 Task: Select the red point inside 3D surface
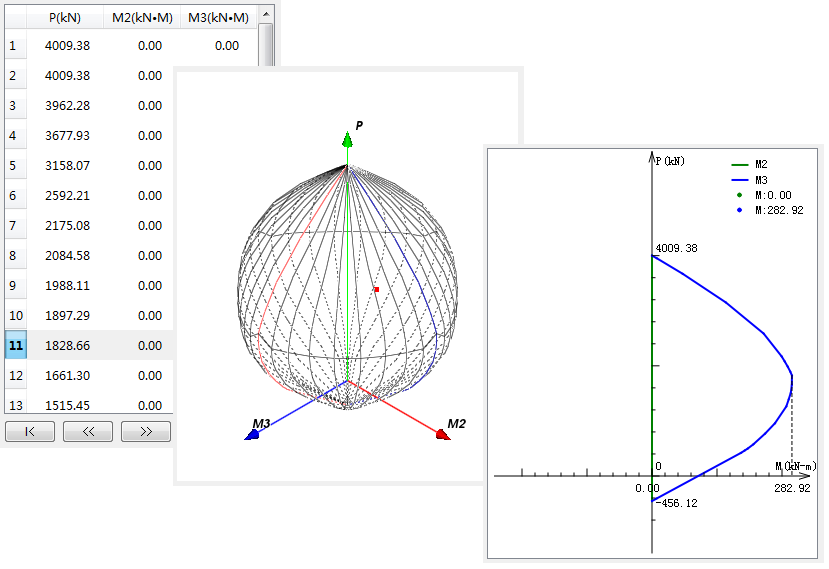pyautogui.click(x=376, y=290)
